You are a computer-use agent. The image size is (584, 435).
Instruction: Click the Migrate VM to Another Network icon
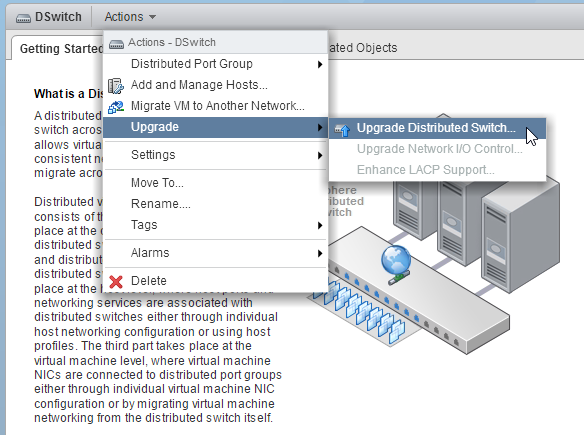click(x=116, y=107)
